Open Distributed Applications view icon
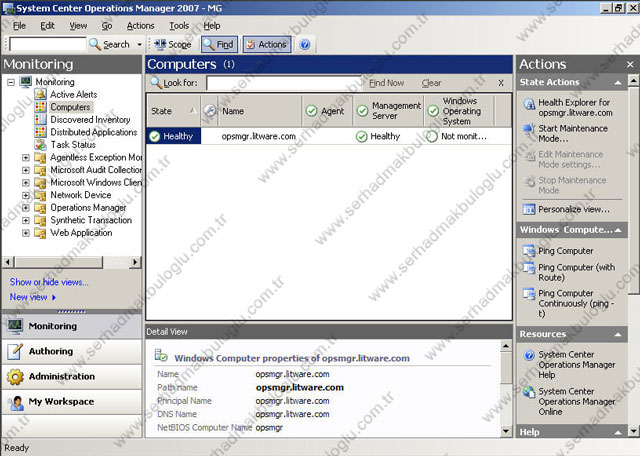Screen dimensions: 640x456 (x=40, y=132)
